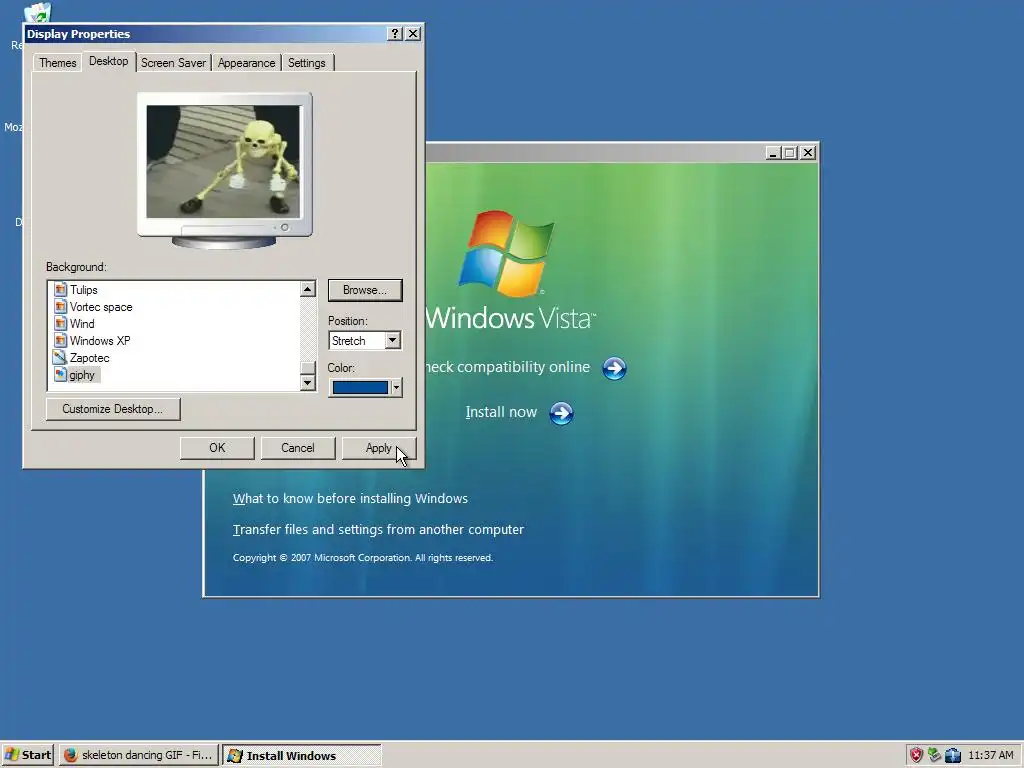
Task: Click the Vortec space wallpaper icon
Action: (61, 306)
